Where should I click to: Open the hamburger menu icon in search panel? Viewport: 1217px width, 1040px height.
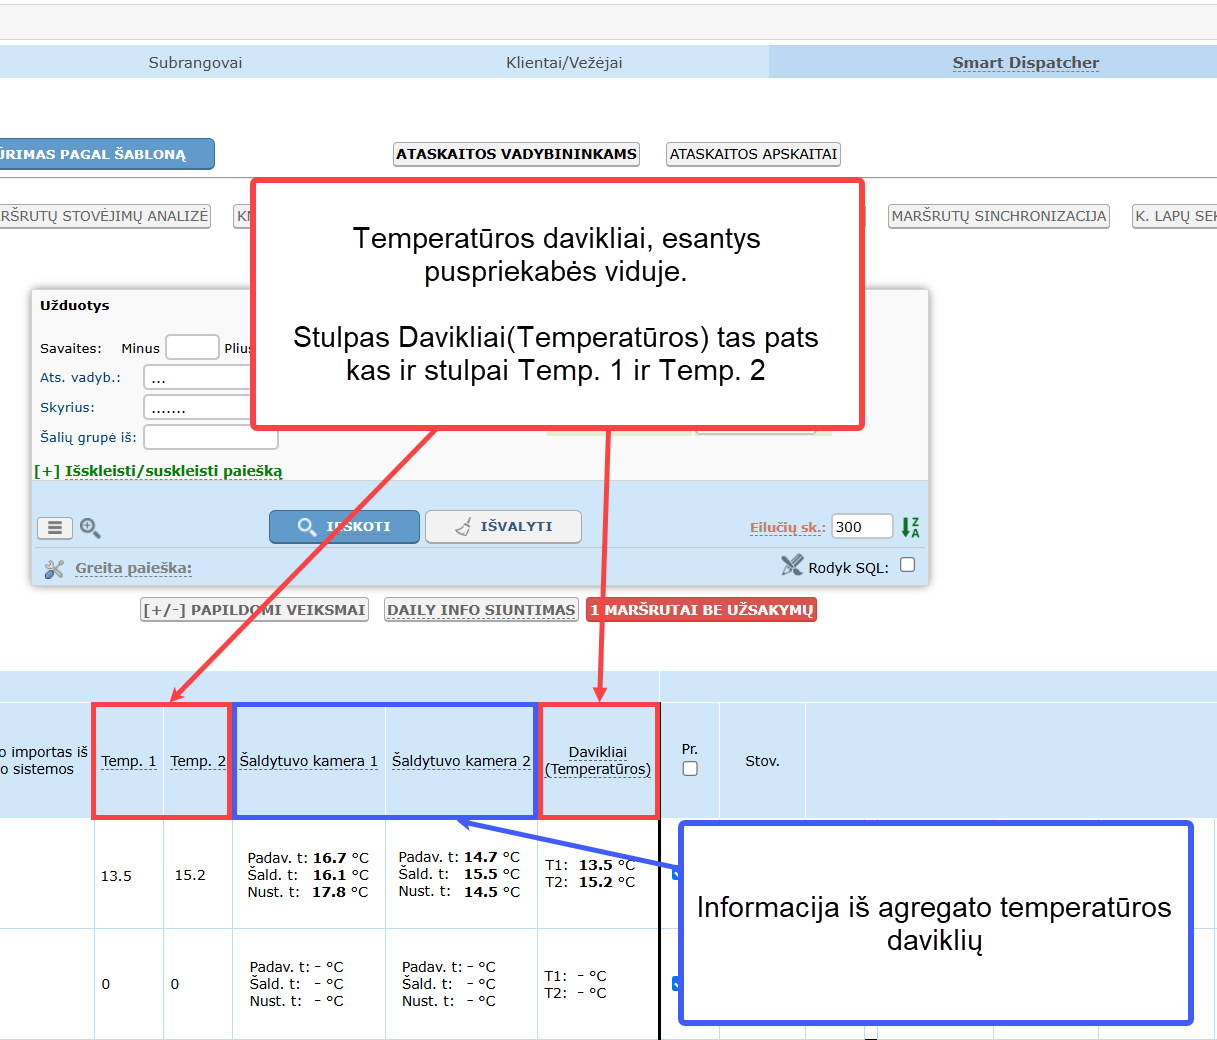55,527
